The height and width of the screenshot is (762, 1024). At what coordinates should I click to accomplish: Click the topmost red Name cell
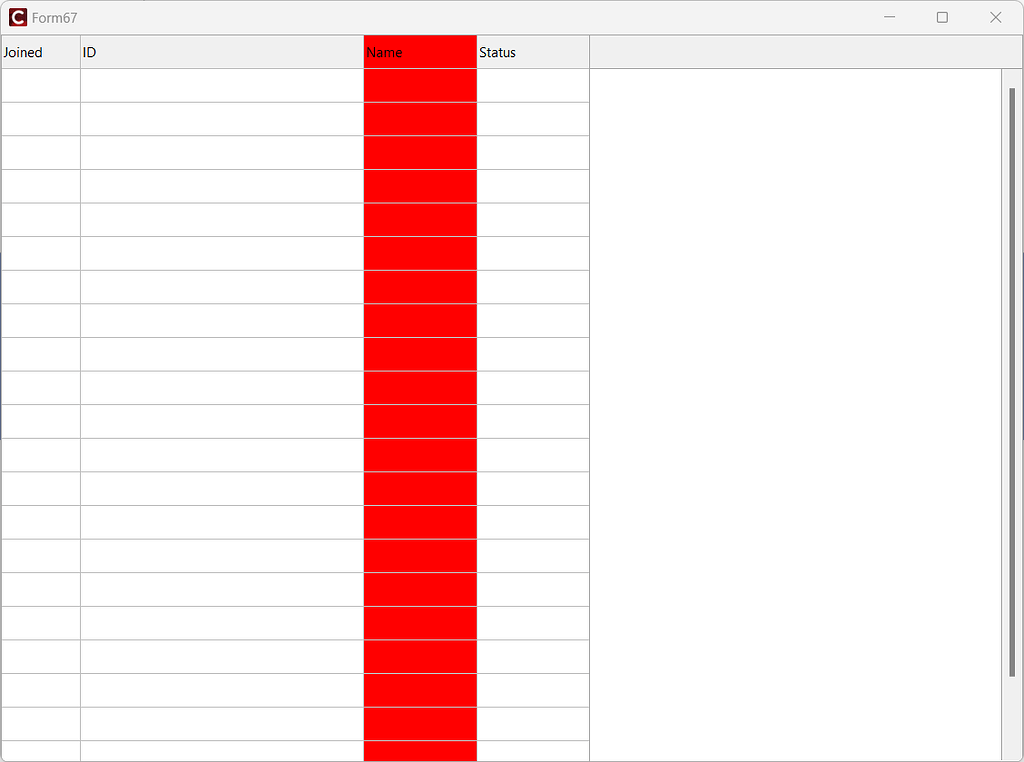[x=419, y=85]
